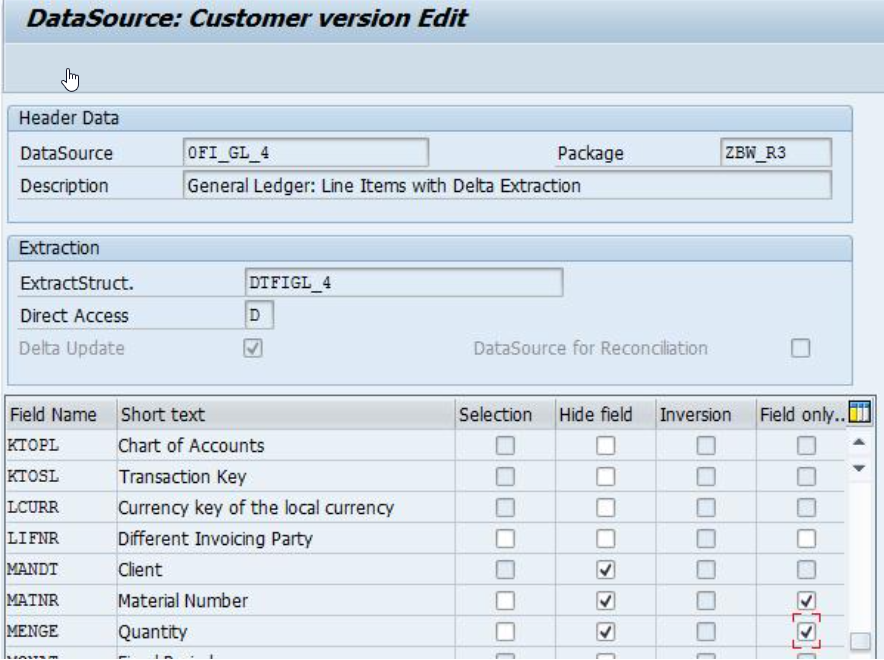Screen dimensions: 884x660
Task: Click the ExtractStruct. field DTFIGL_4
Action: pos(404,282)
